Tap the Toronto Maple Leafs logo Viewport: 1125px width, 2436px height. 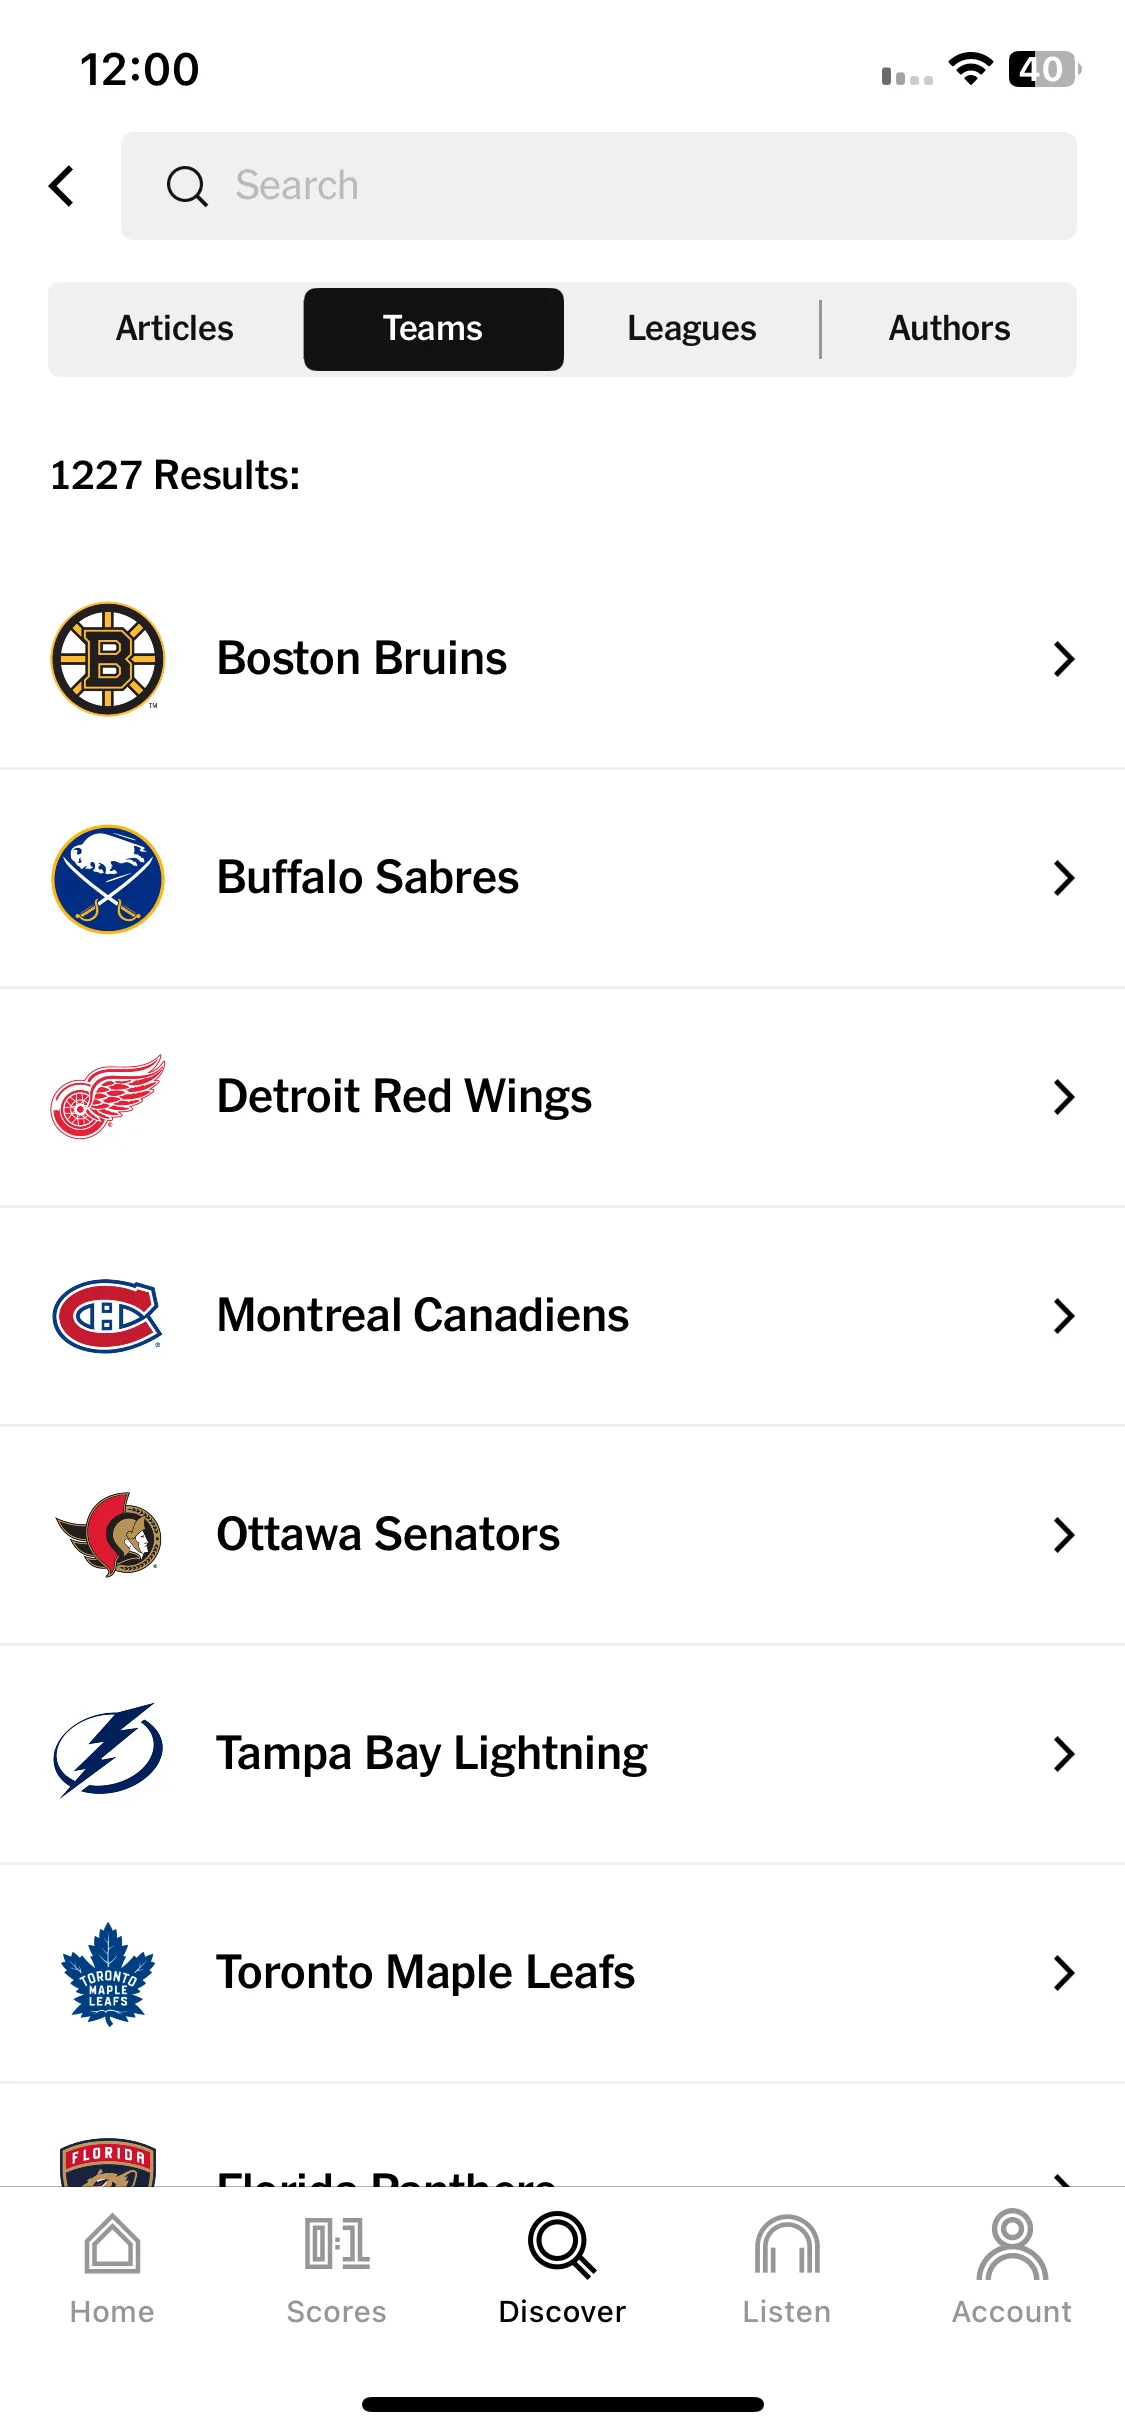coord(108,1973)
